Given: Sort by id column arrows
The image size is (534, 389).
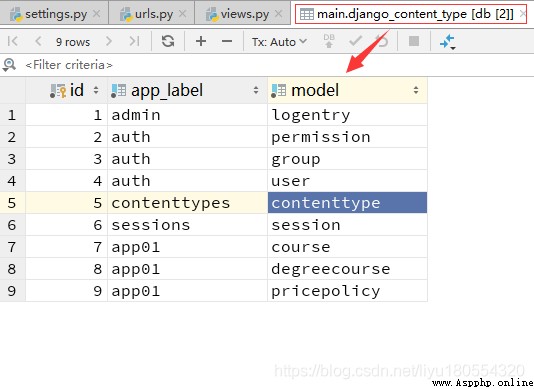Looking at the screenshot, I should 96,90.
